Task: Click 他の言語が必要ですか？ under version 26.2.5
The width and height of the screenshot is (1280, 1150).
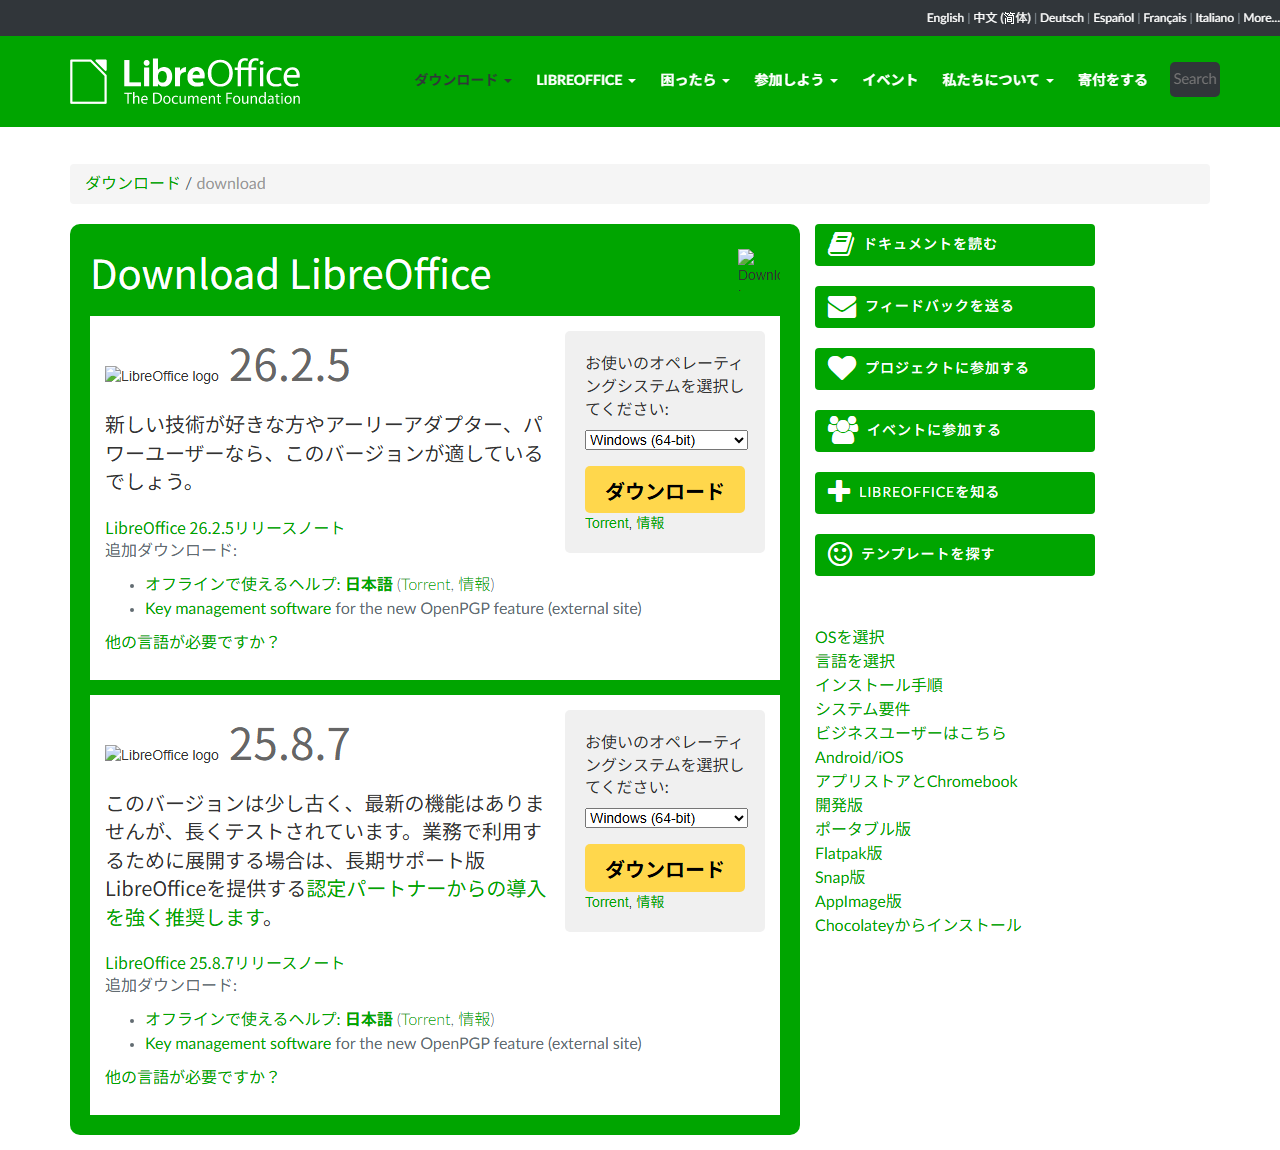Action: [x=193, y=642]
